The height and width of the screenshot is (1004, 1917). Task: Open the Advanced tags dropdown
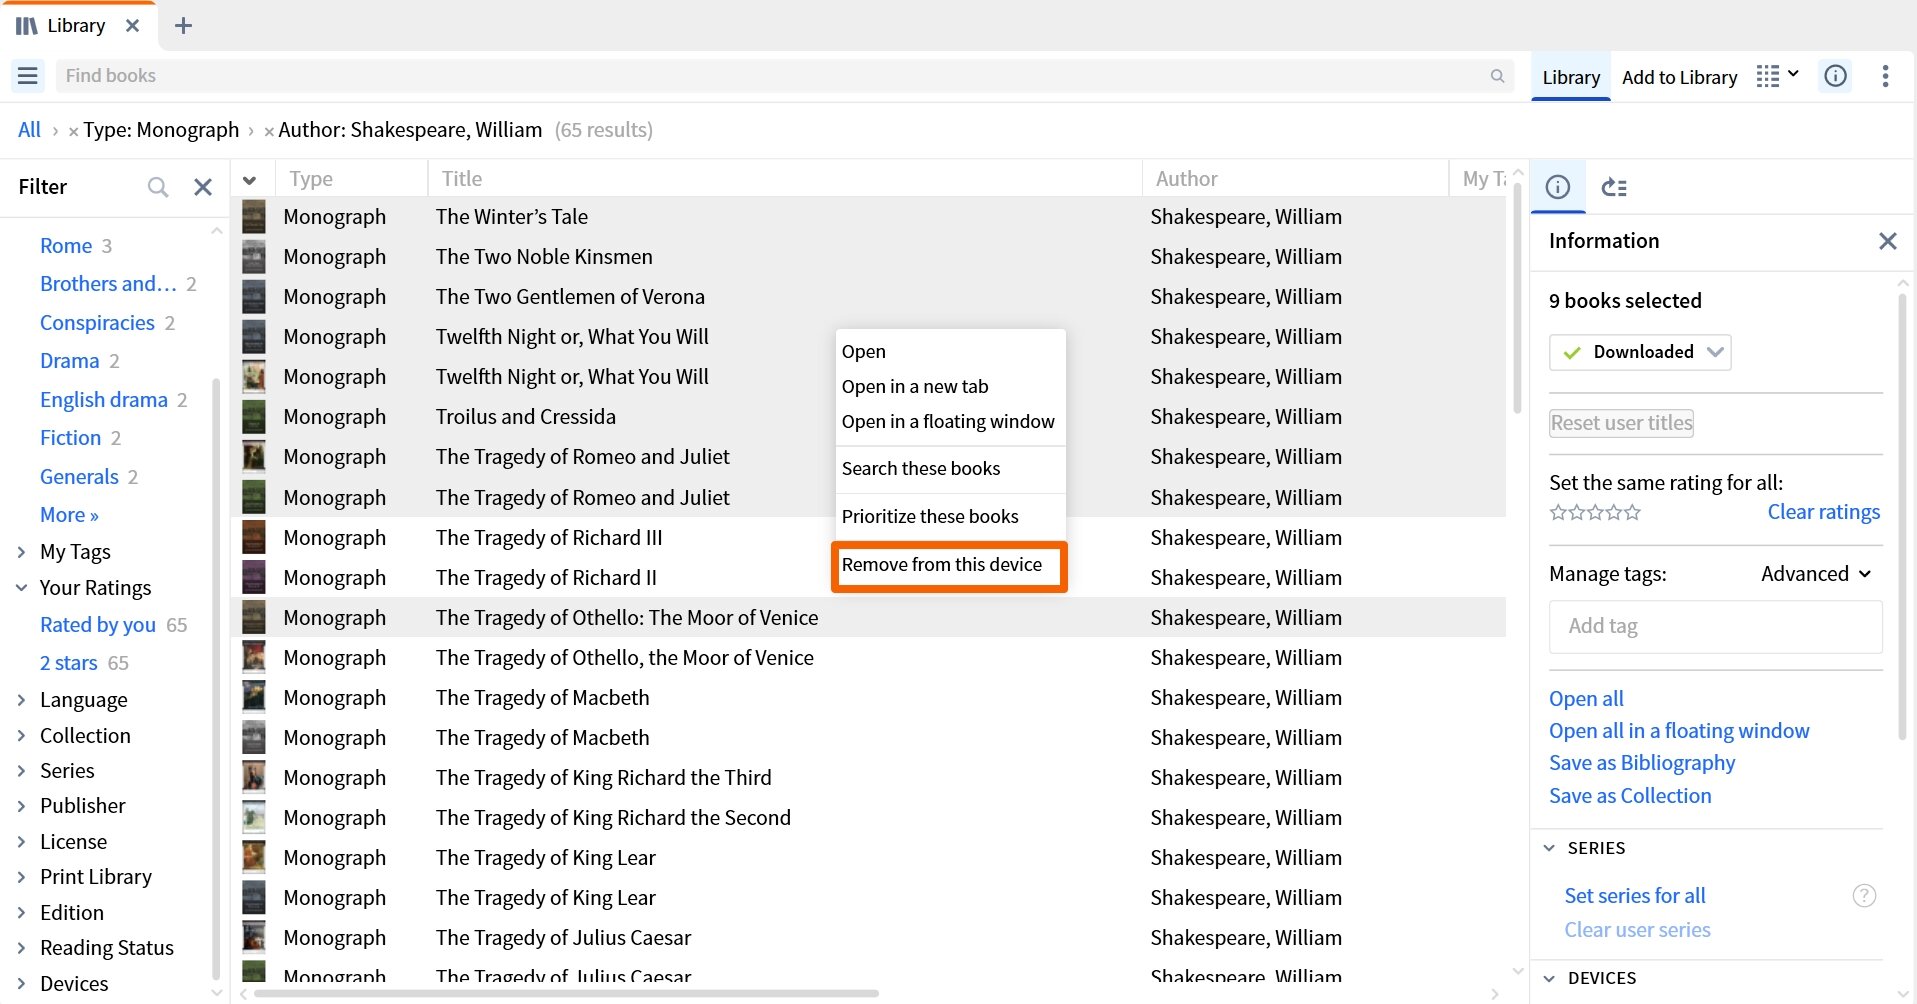1816,574
